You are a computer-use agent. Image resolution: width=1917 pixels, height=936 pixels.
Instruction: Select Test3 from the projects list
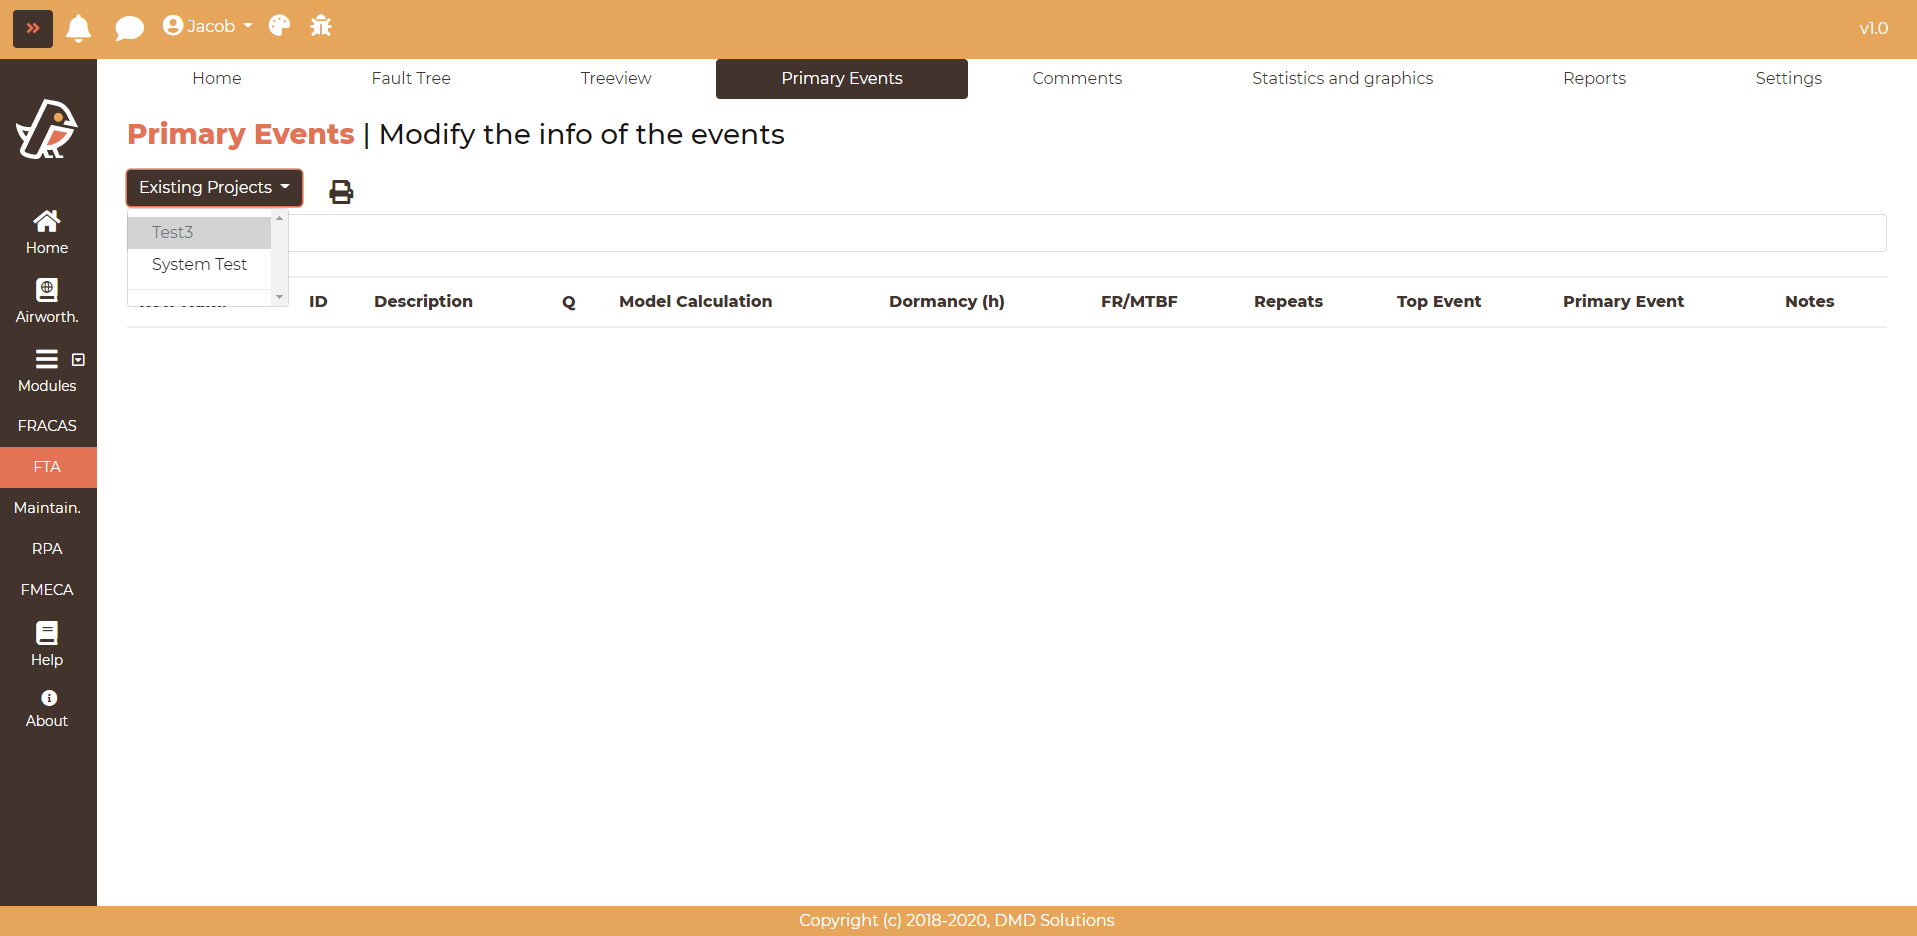[x=173, y=232]
